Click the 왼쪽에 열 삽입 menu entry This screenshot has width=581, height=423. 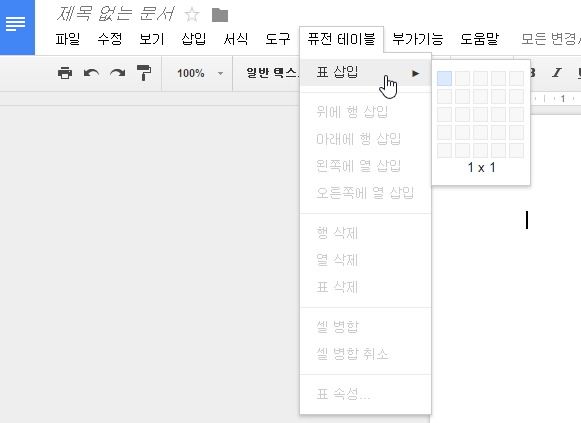tap(365, 166)
